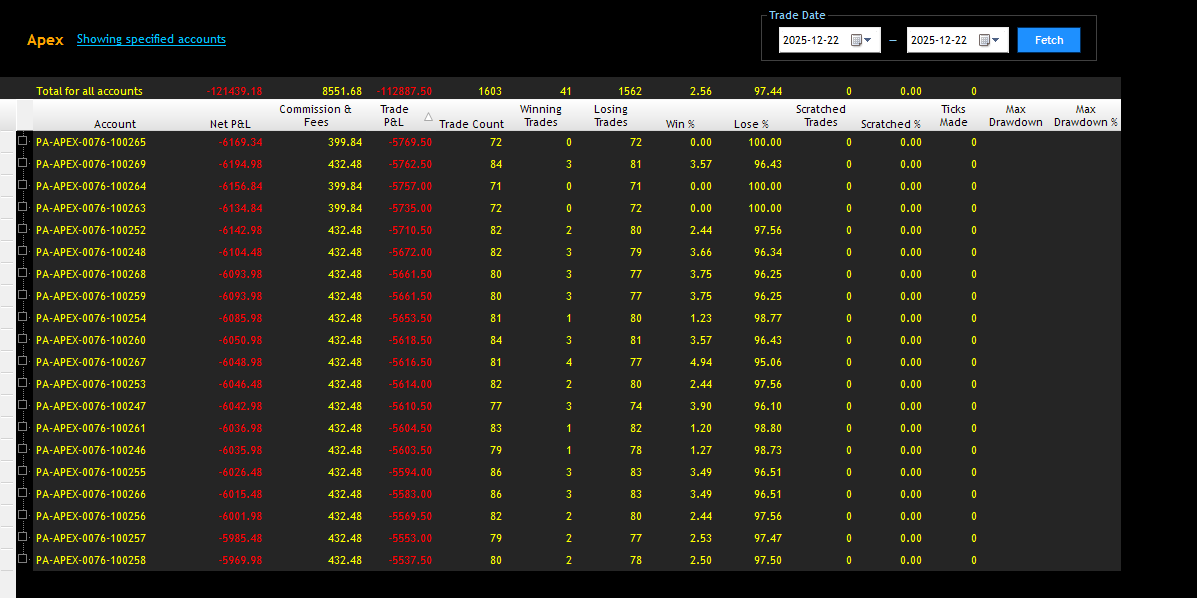Click total lose percentage 97.44
The image size is (1197, 598).
(768, 91)
